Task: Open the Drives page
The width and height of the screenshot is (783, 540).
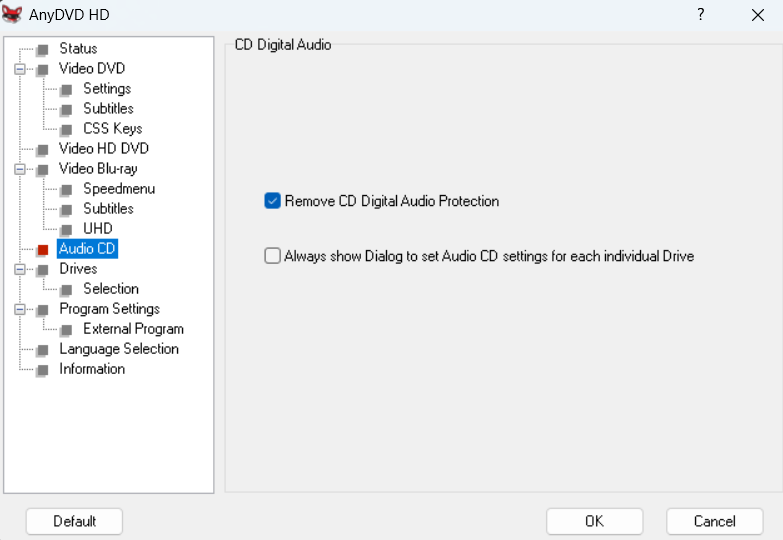Action: [x=78, y=268]
